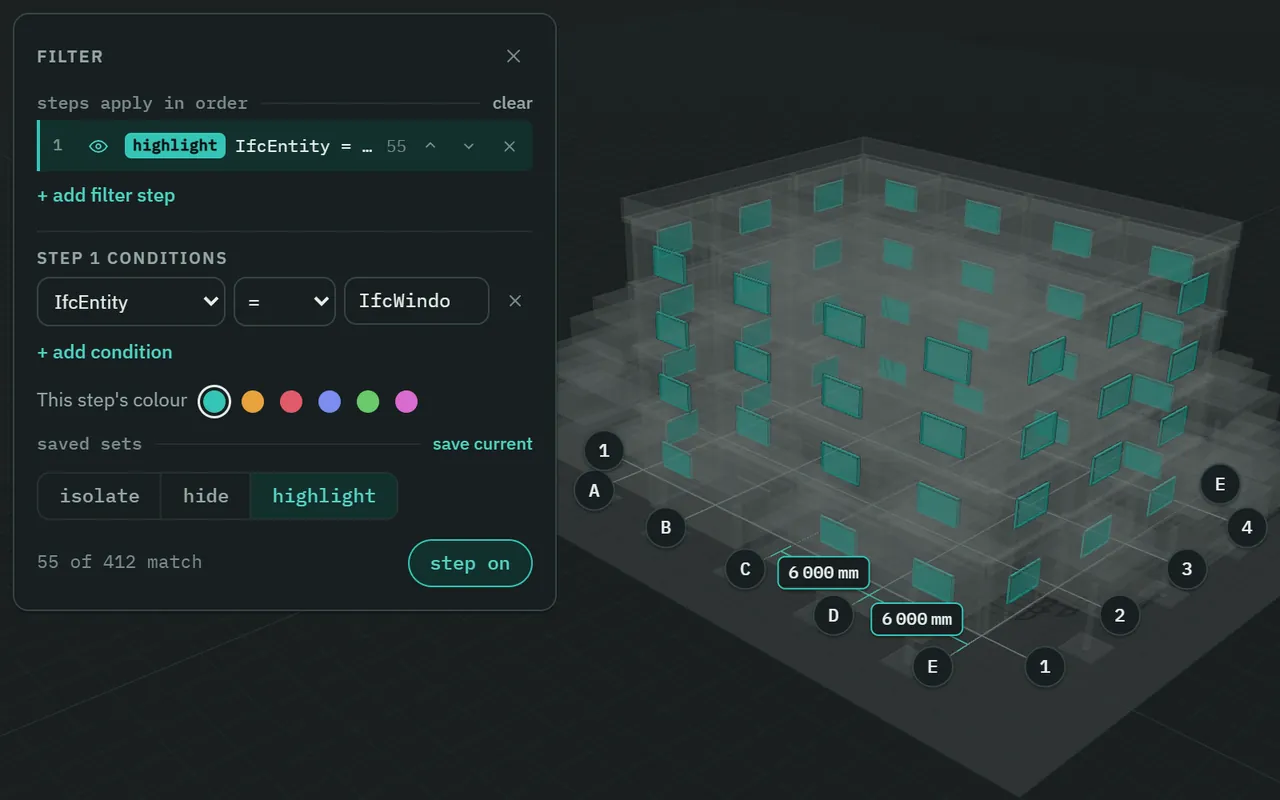This screenshot has height=800, width=1280.
Task: Select grid axis bubble D
Action: coord(833,615)
